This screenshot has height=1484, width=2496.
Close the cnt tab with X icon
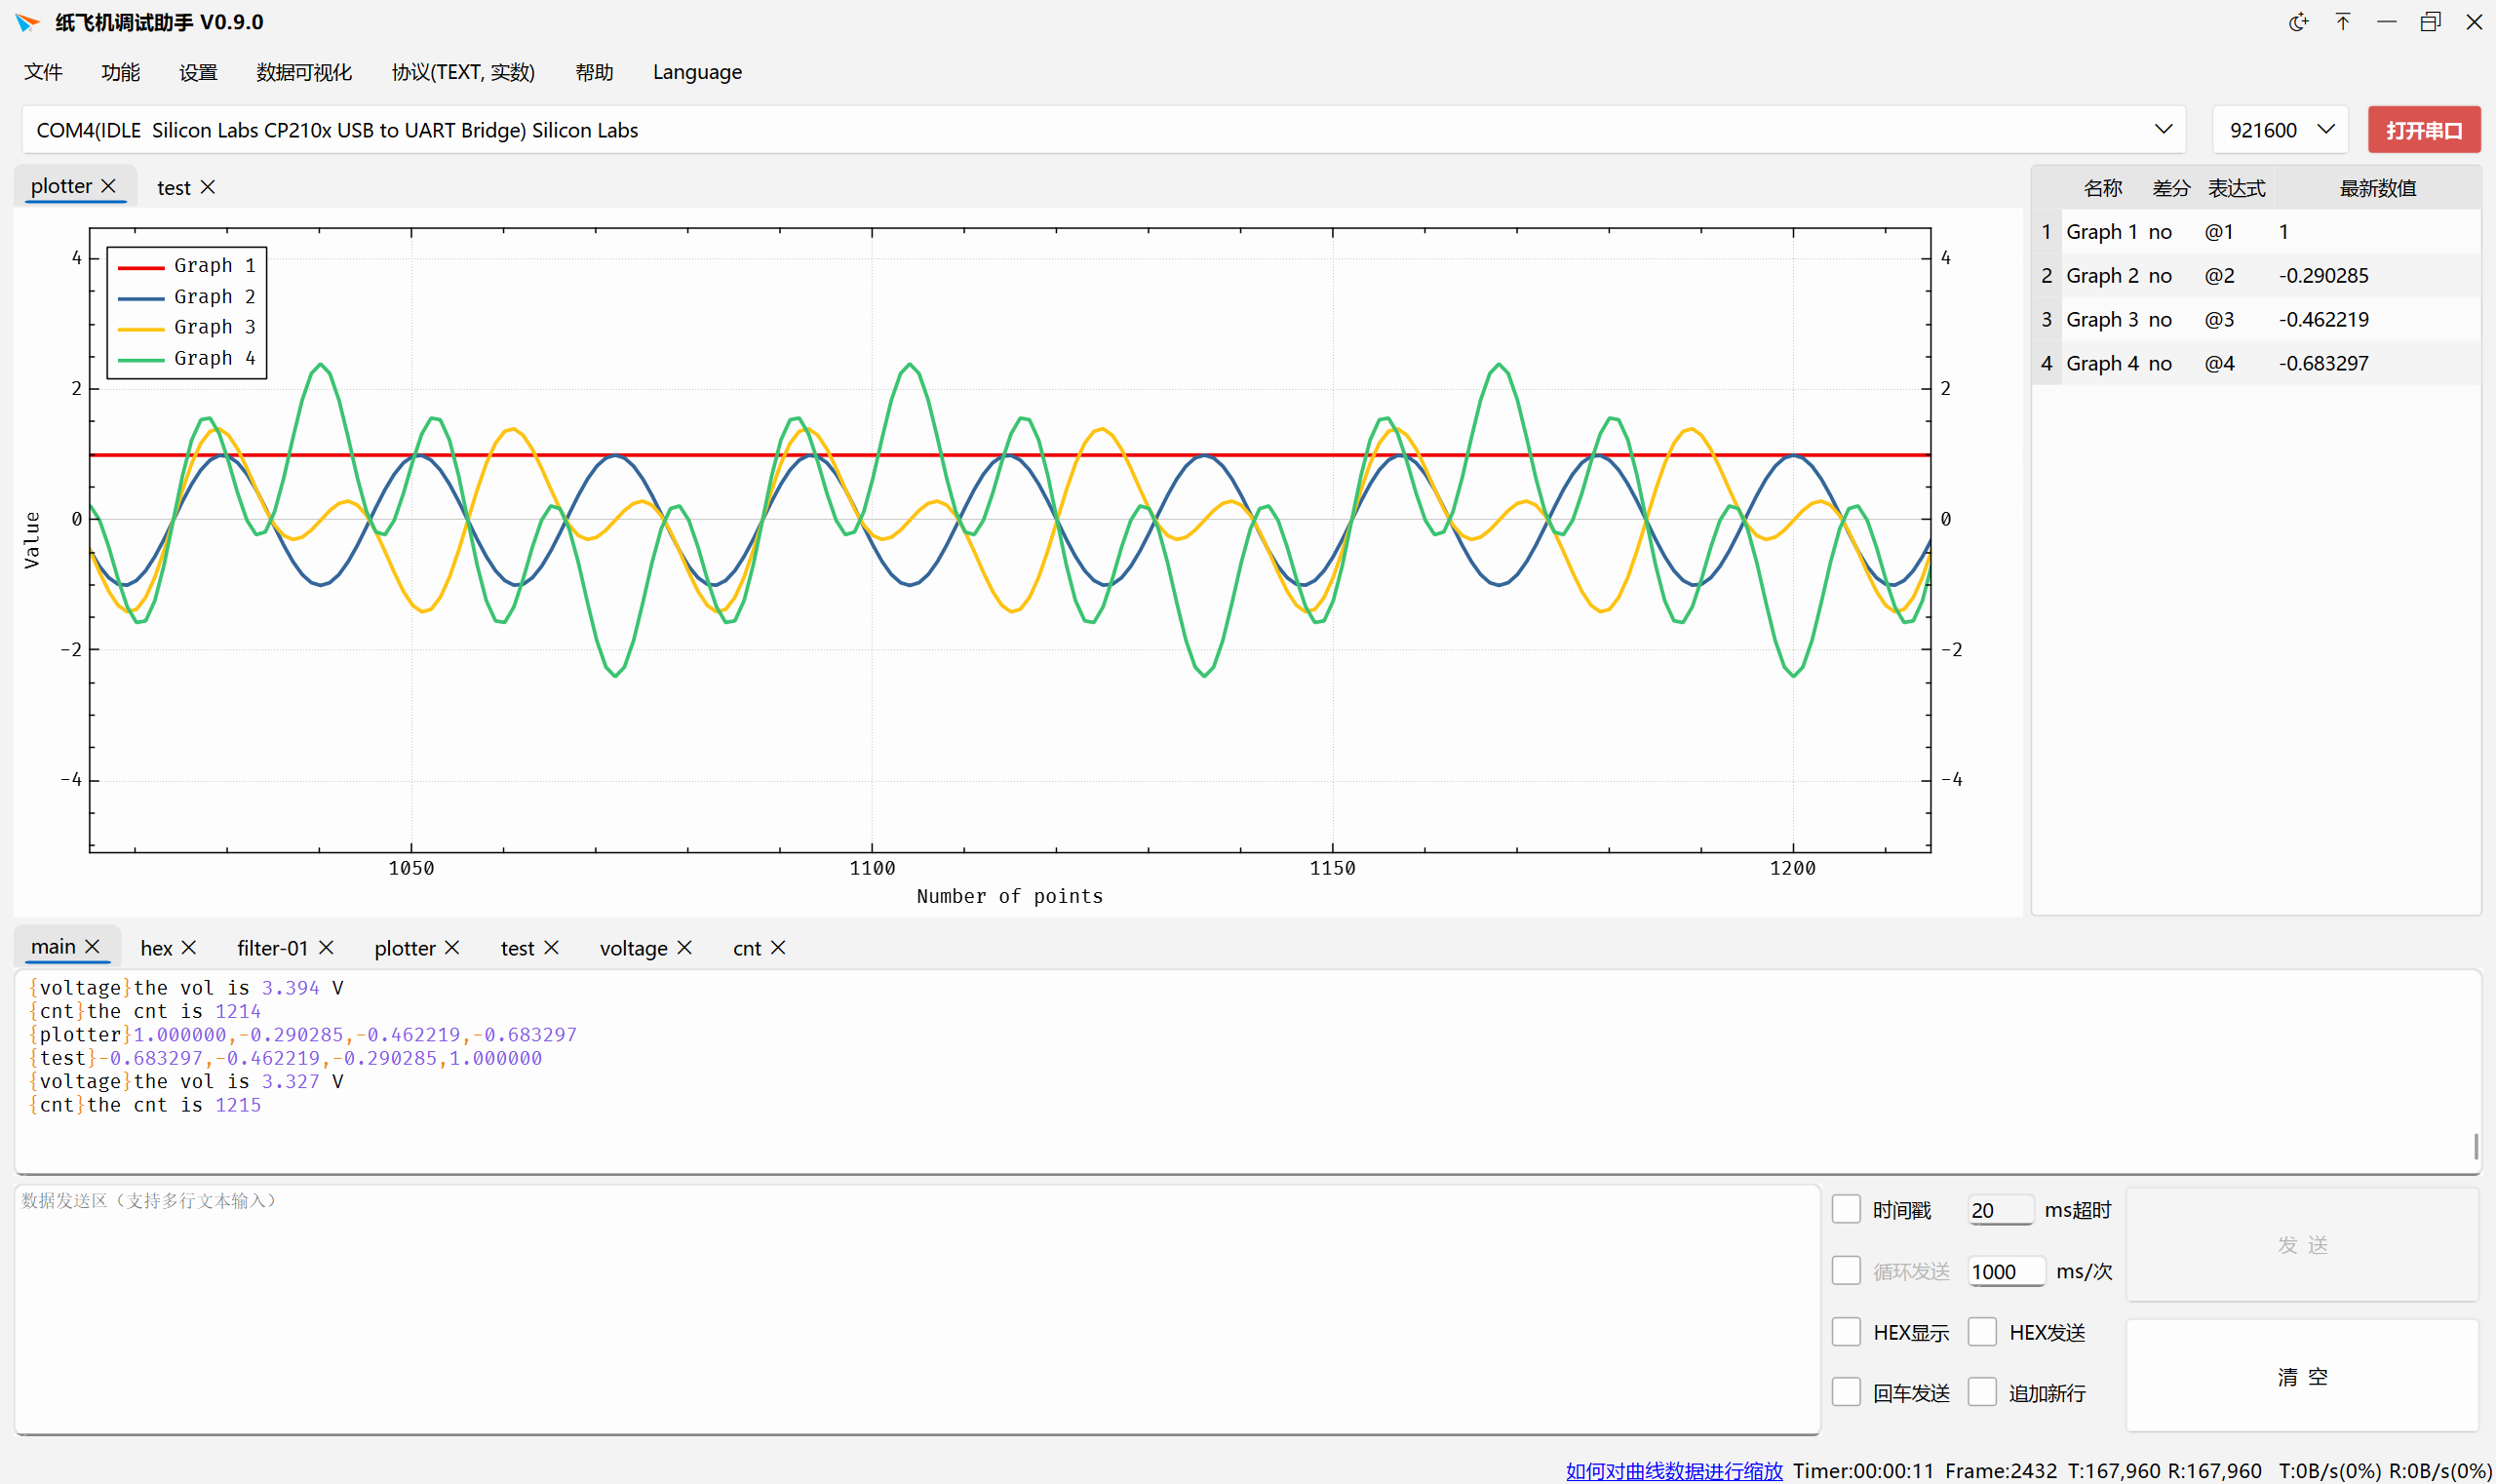click(x=779, y=947)
